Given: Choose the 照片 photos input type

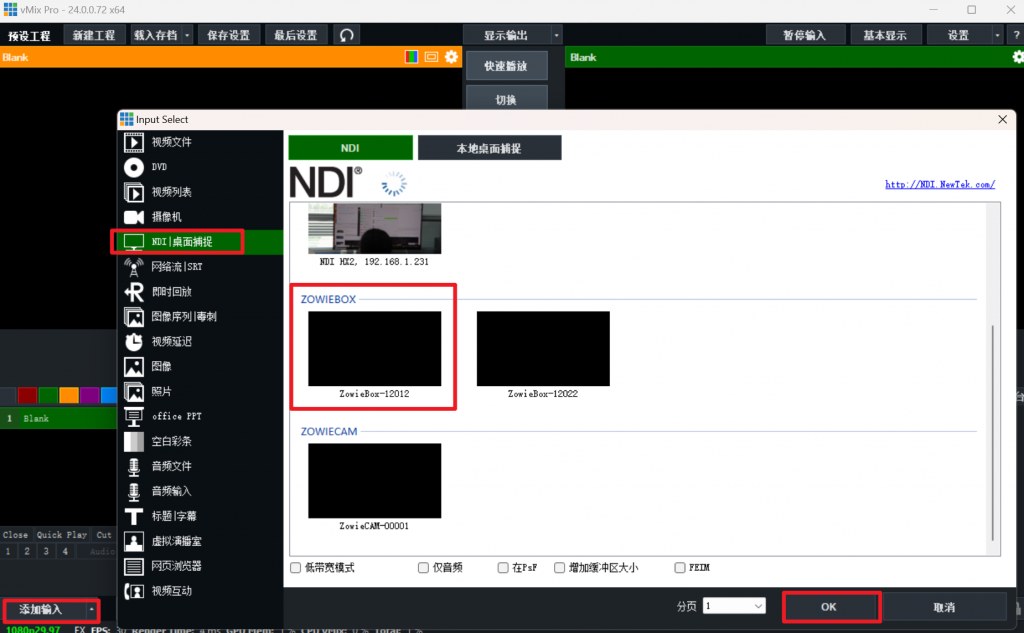Looking at the screenshot, I should (200, 391).
